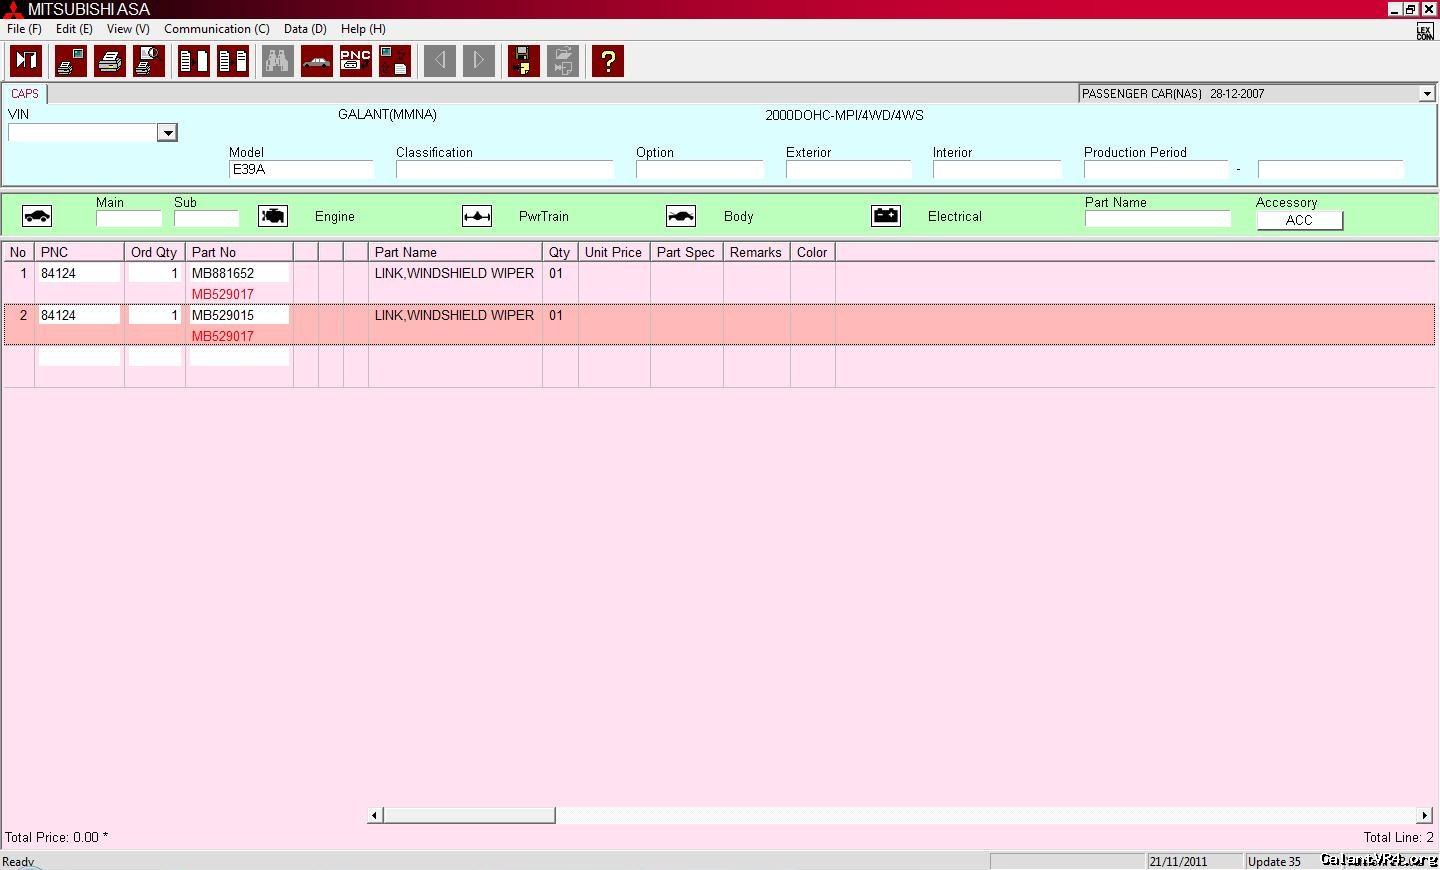The width and height of the screenshot is (1440, 870).
Task: Click the Main group car icon
Action: click(x=37, y=216)
